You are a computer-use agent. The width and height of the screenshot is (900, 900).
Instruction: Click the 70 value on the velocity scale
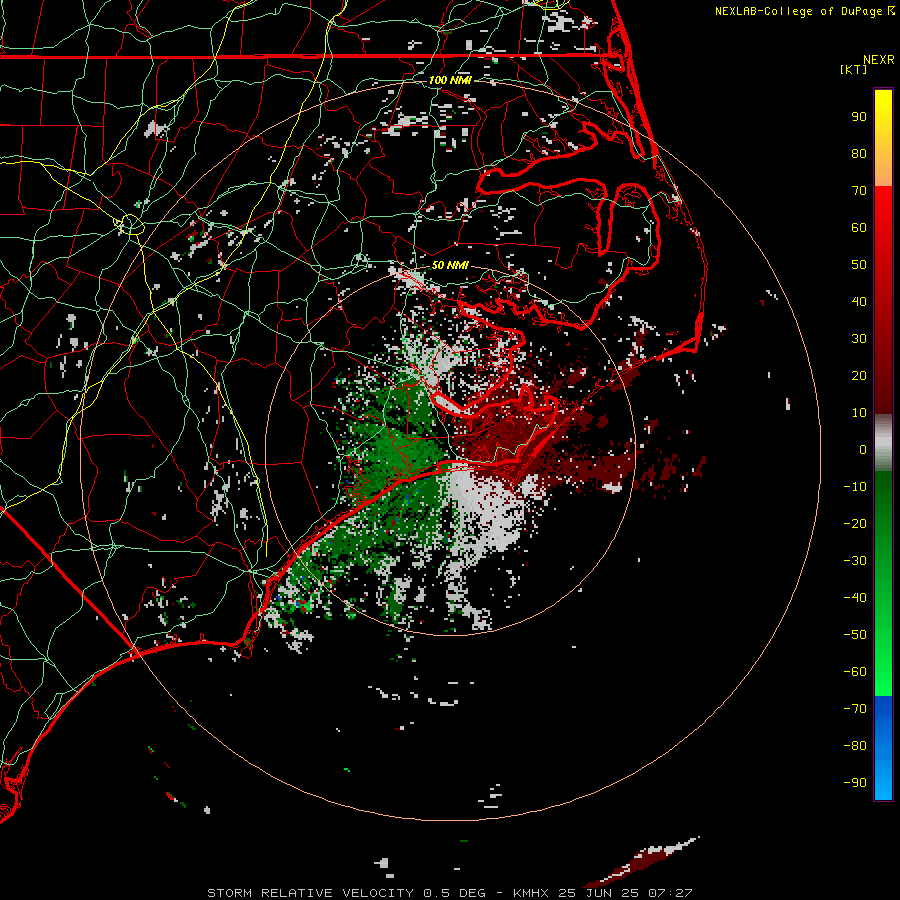coord(859,191)
